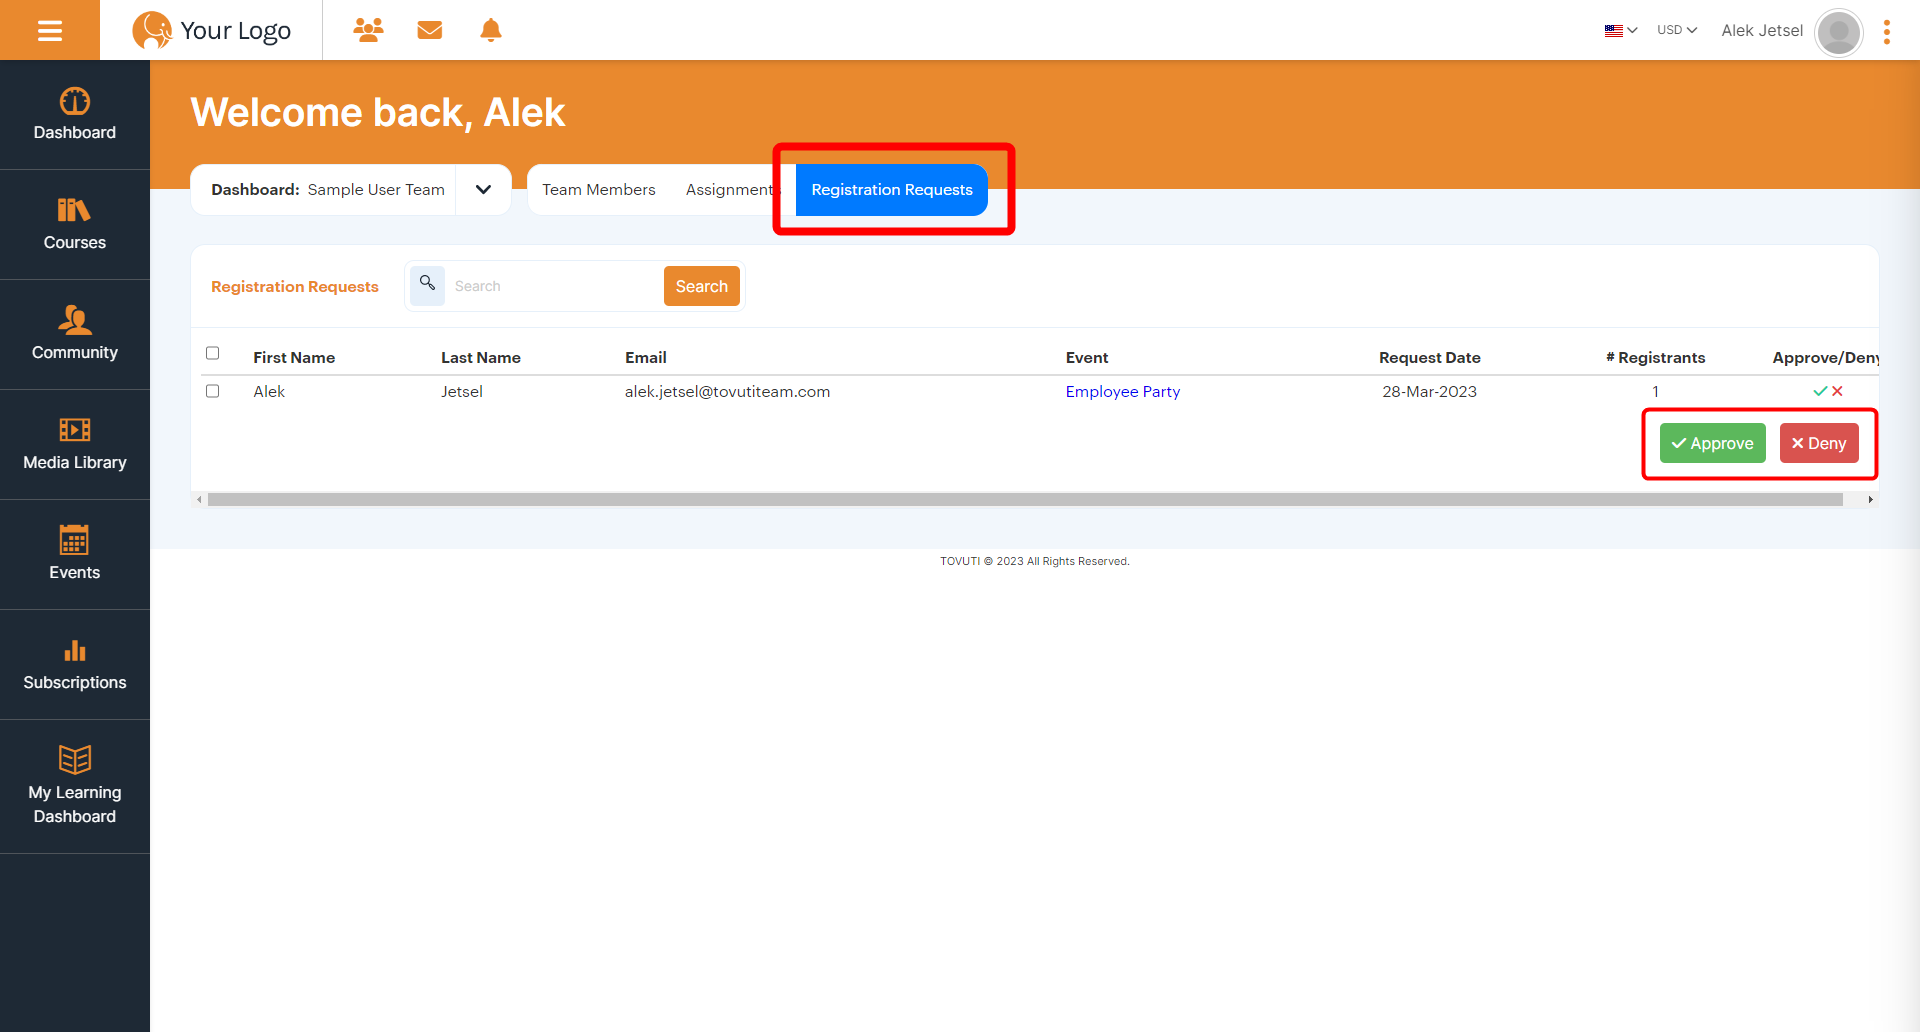Open Courses from the sidebar
1920x1032 pixels.
tap(75, 225)
